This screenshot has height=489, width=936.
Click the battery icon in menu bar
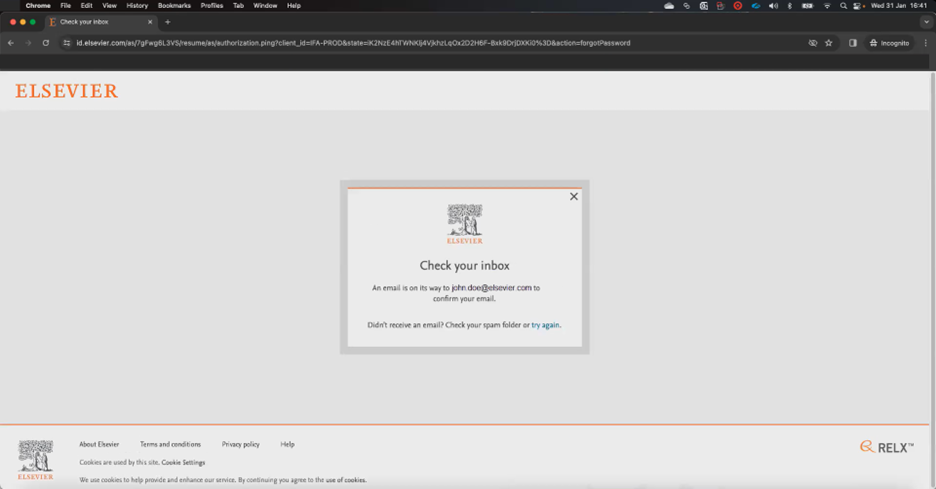click(808, 5)
